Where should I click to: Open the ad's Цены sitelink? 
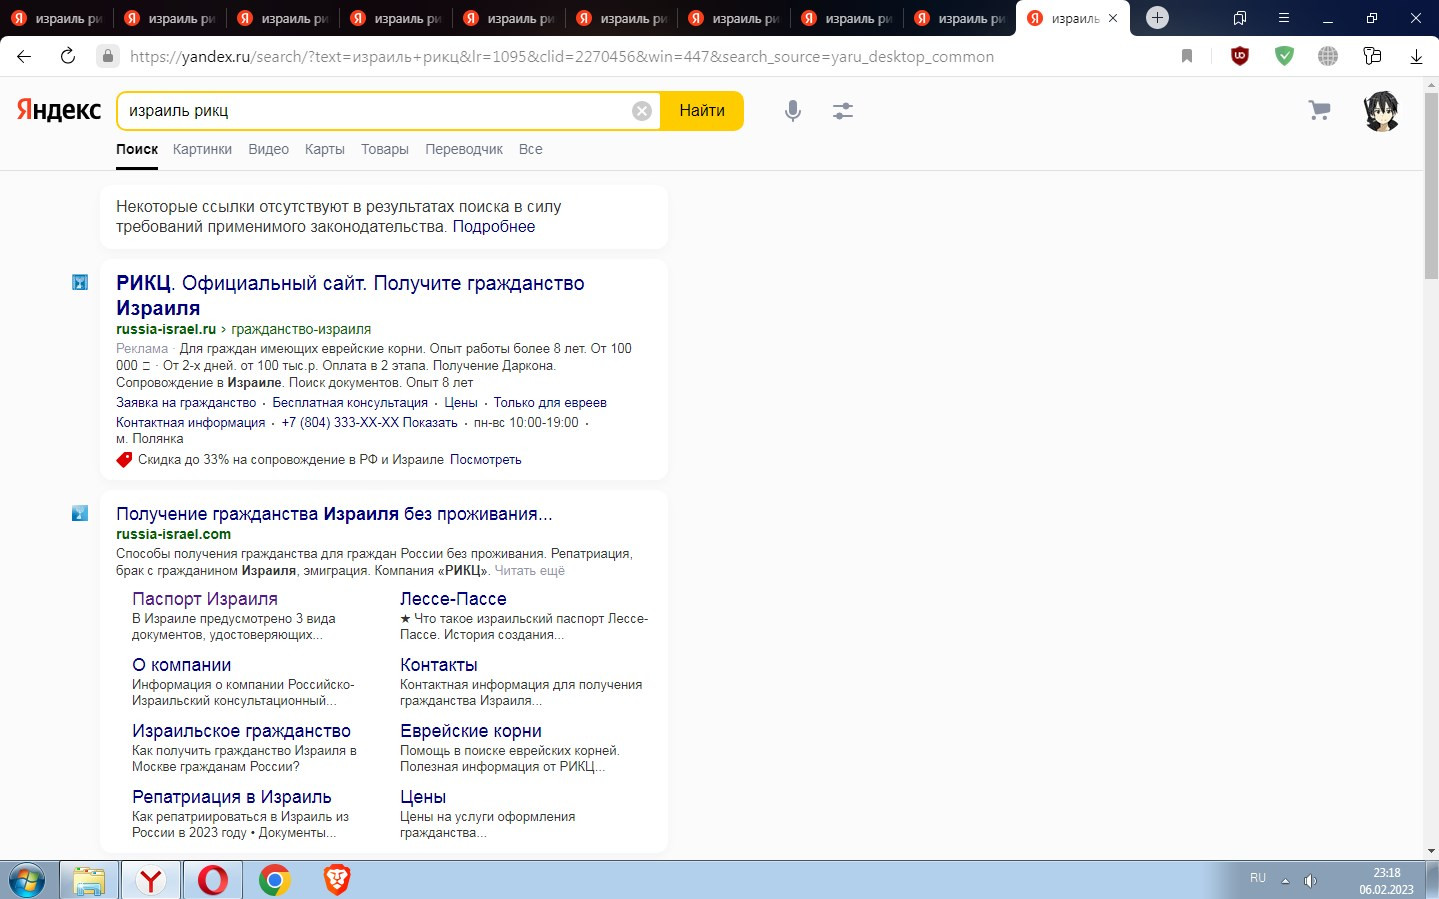point(461,403)
